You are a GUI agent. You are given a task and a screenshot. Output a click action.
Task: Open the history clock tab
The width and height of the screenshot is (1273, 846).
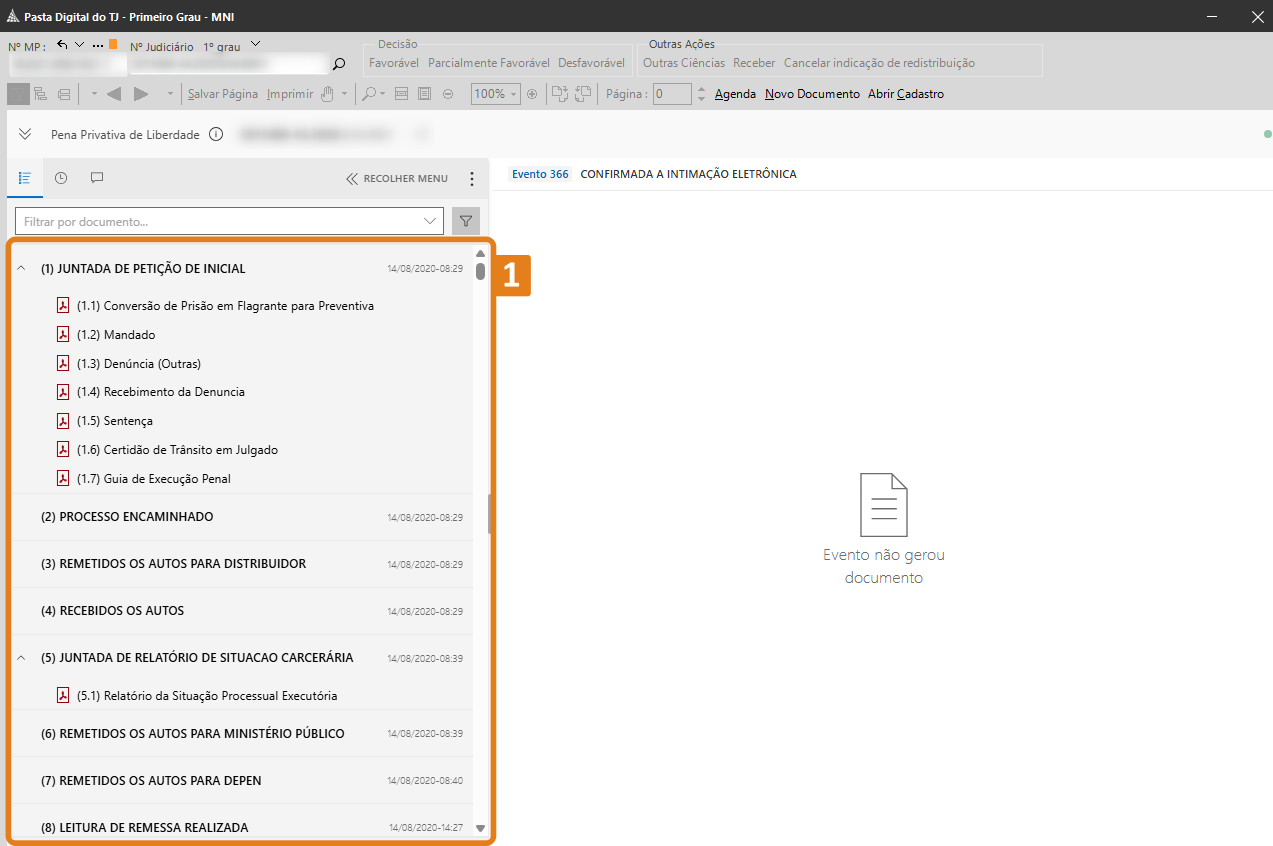click(x=61, y=178)
